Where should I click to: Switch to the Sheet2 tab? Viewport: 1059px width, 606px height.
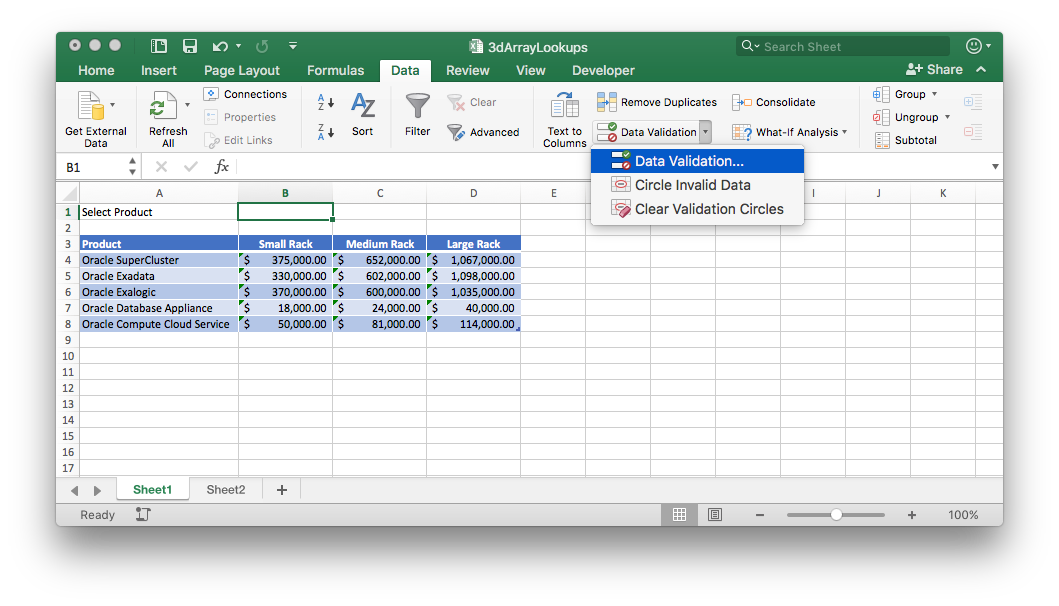[x=226, y=490]
